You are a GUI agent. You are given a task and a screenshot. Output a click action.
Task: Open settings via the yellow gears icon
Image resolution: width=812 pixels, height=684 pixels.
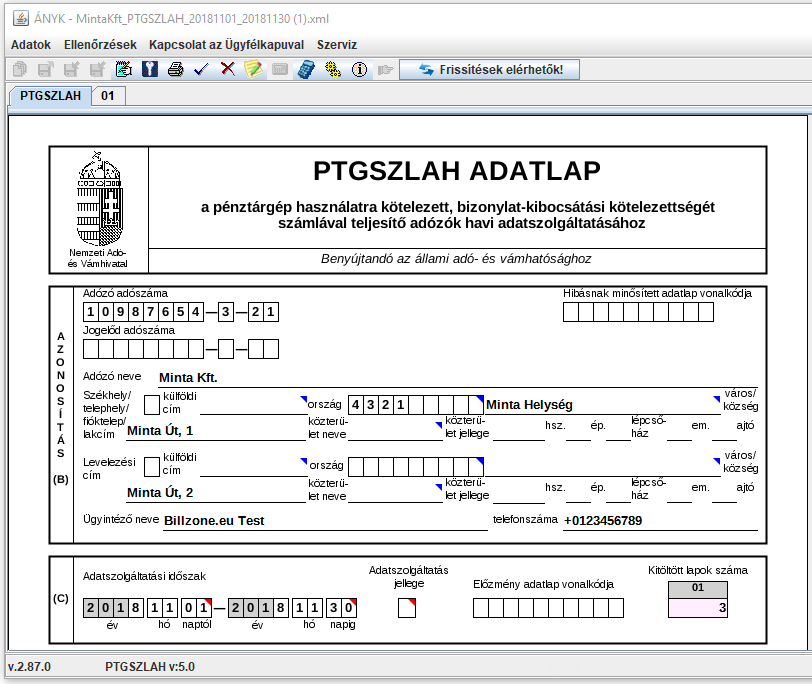coord(332,69)
